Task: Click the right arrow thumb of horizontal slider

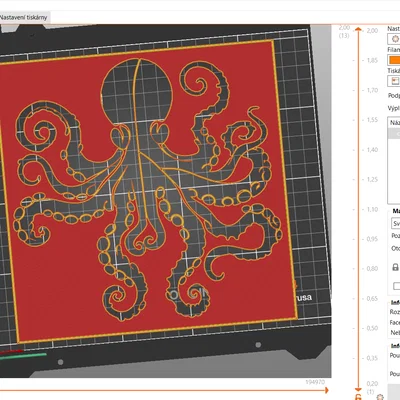Action: click(x=326, y=390)
